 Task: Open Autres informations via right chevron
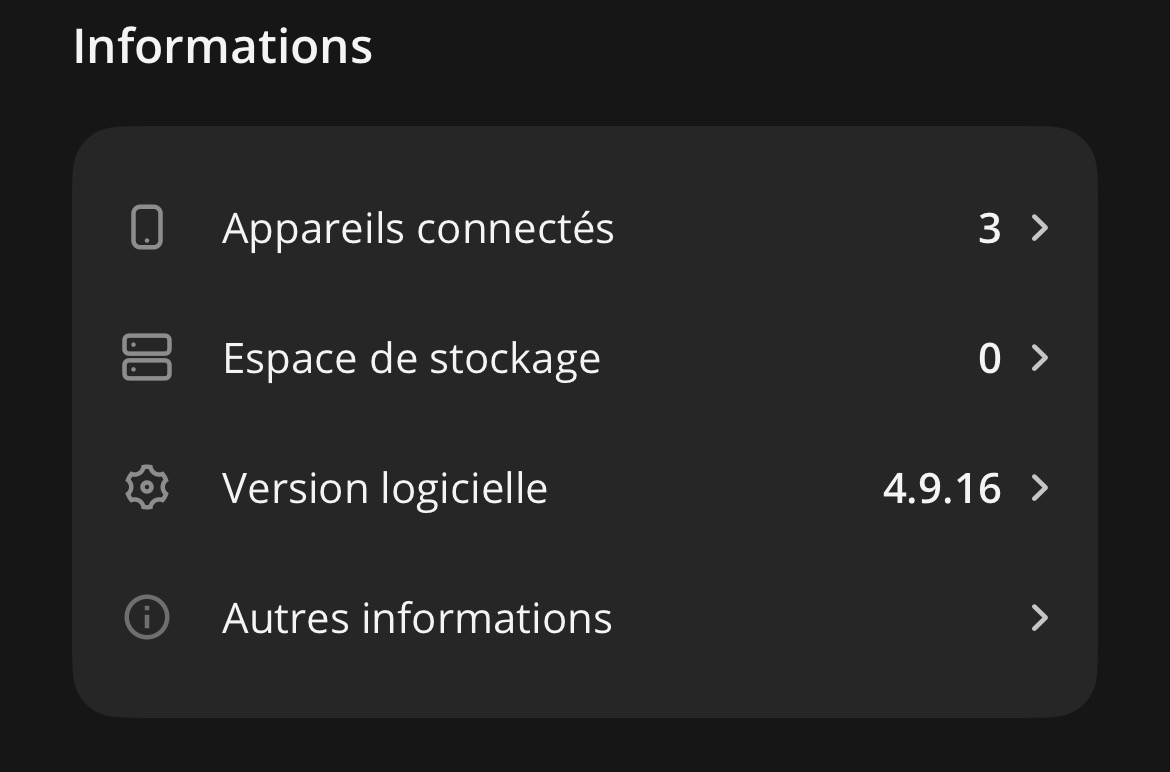coord(1040,618)
